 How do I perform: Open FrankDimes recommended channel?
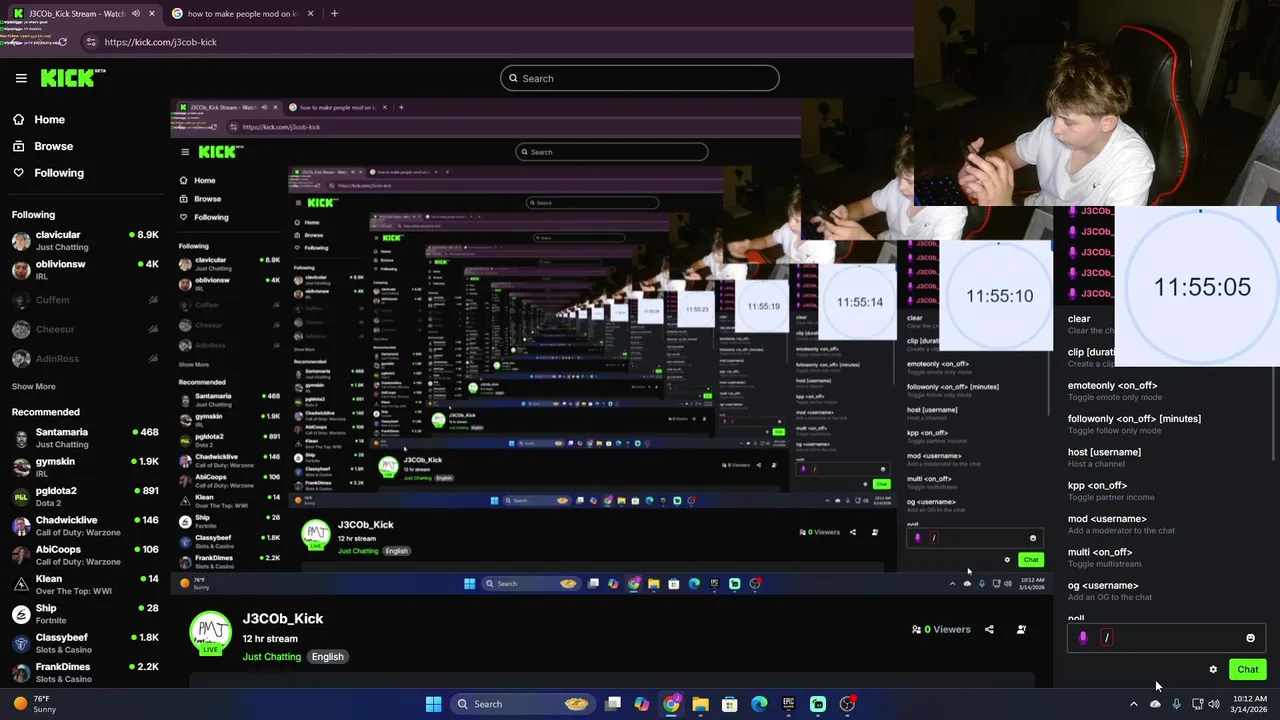[x=84, y=672]
